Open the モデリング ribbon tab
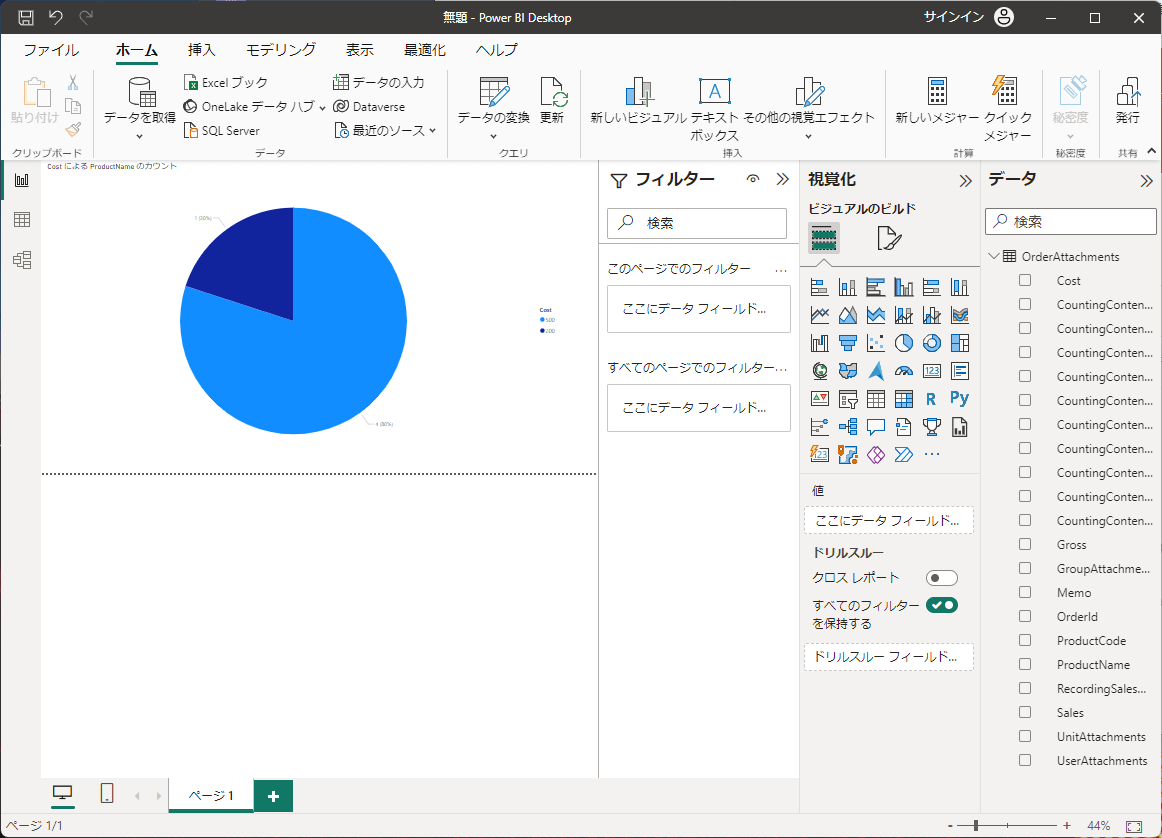1162x838 pixels. click(x=281, y=50)
